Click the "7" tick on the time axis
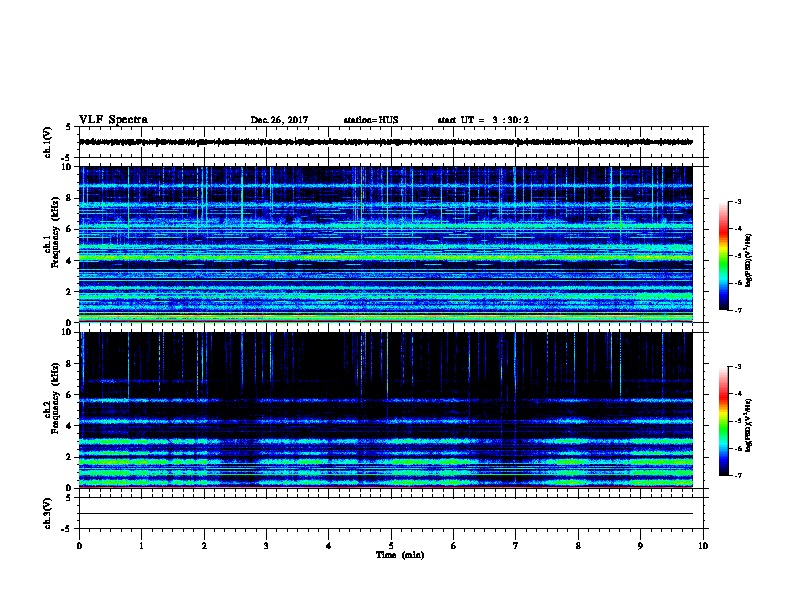The height and width of the screenshot is (612, 792). click(516, 546)
